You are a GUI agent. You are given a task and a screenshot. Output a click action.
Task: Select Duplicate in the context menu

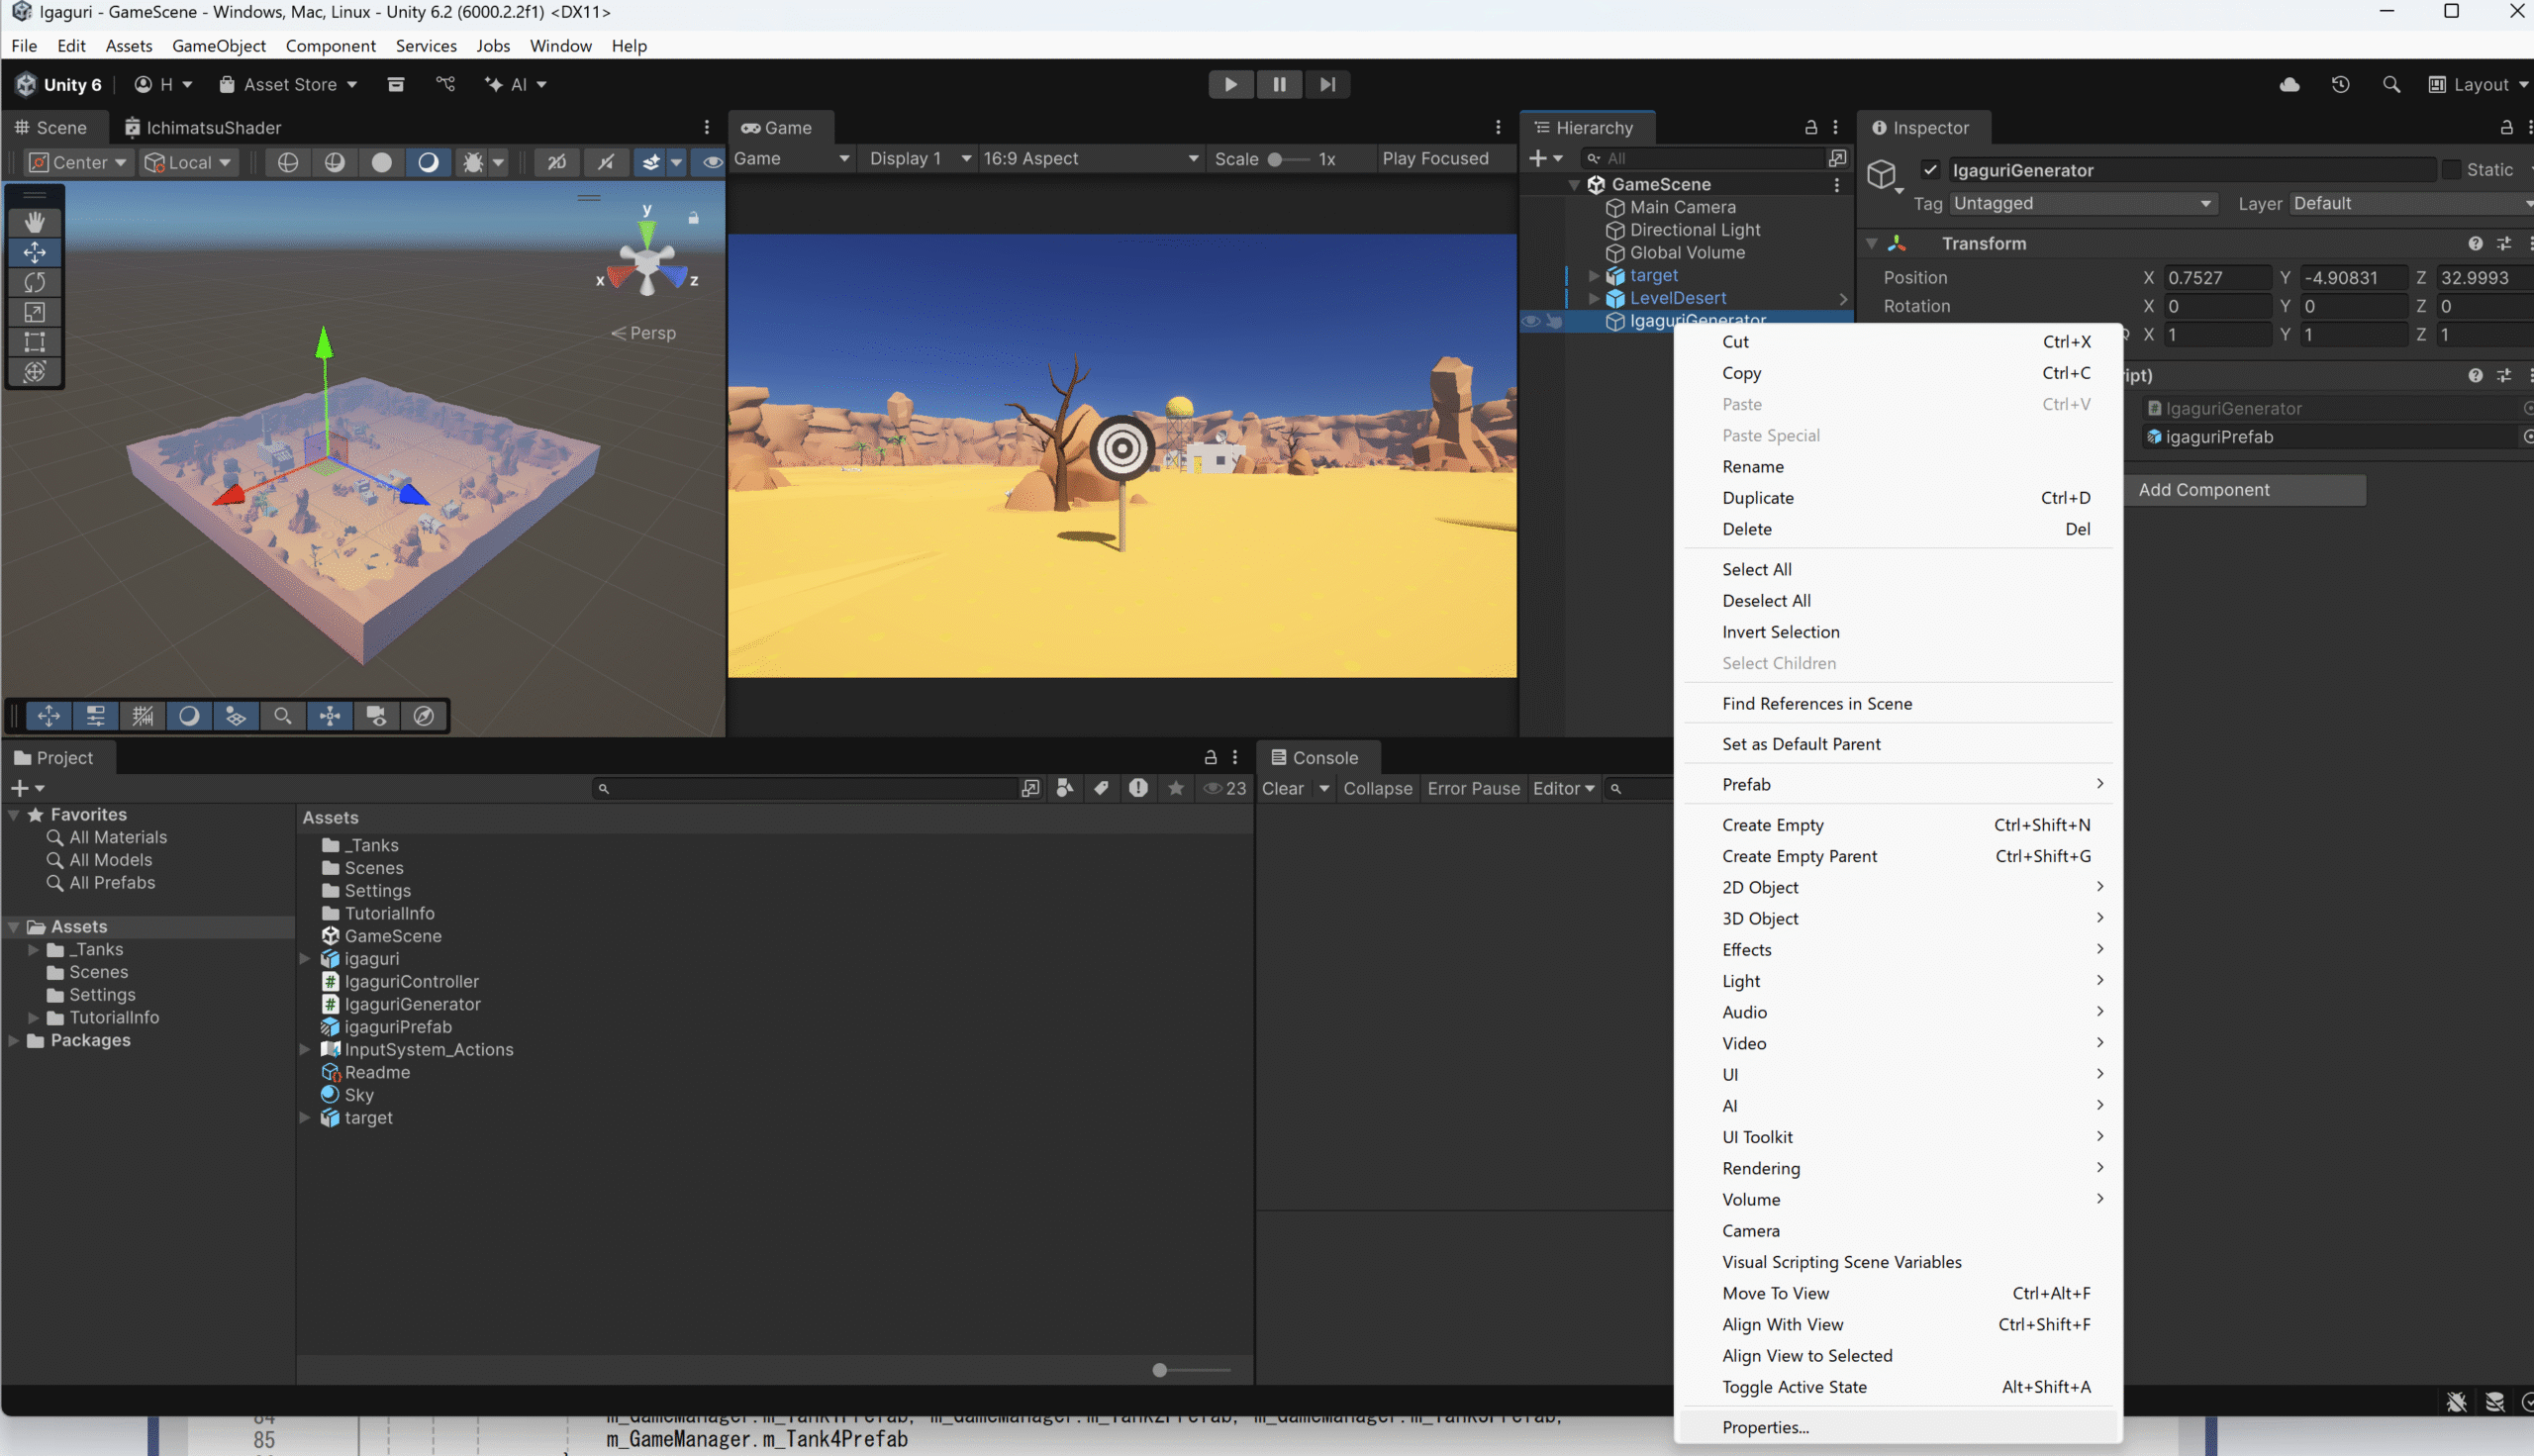[x=1759, y=498]
